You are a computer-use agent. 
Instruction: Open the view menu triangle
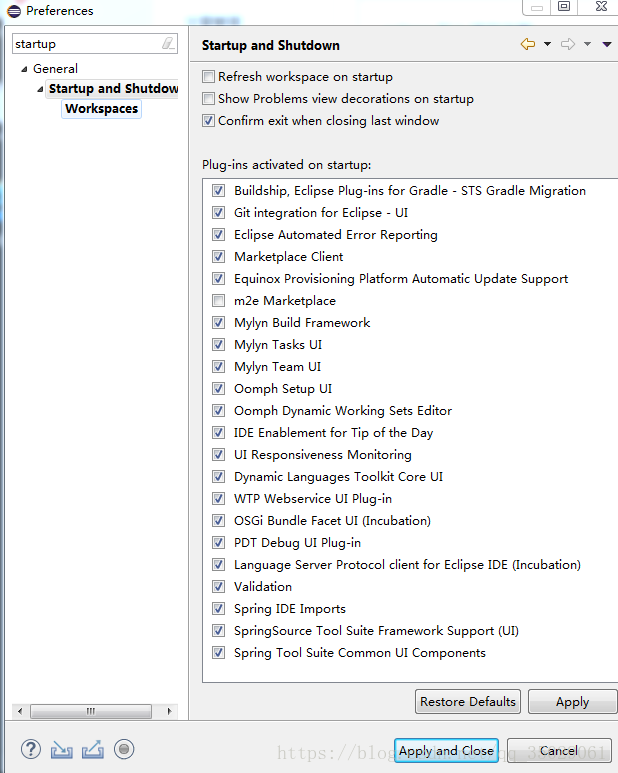click(x=607, y=44)
